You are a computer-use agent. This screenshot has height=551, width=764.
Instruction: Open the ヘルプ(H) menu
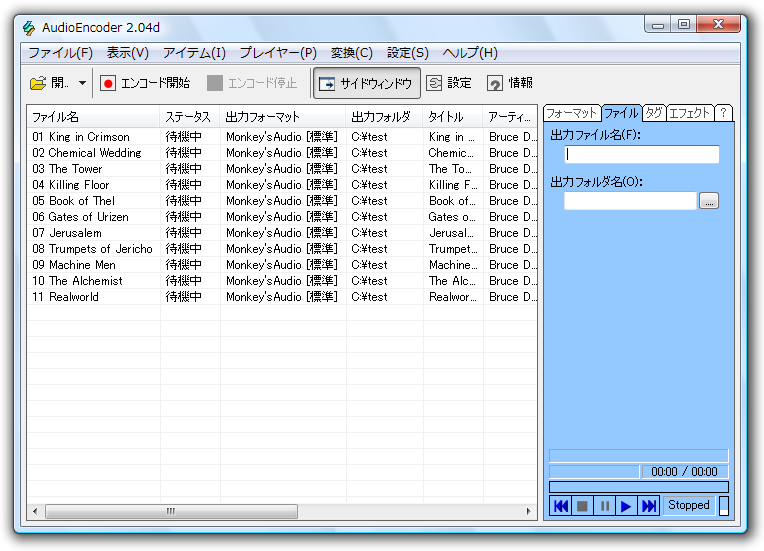(470, 53)
